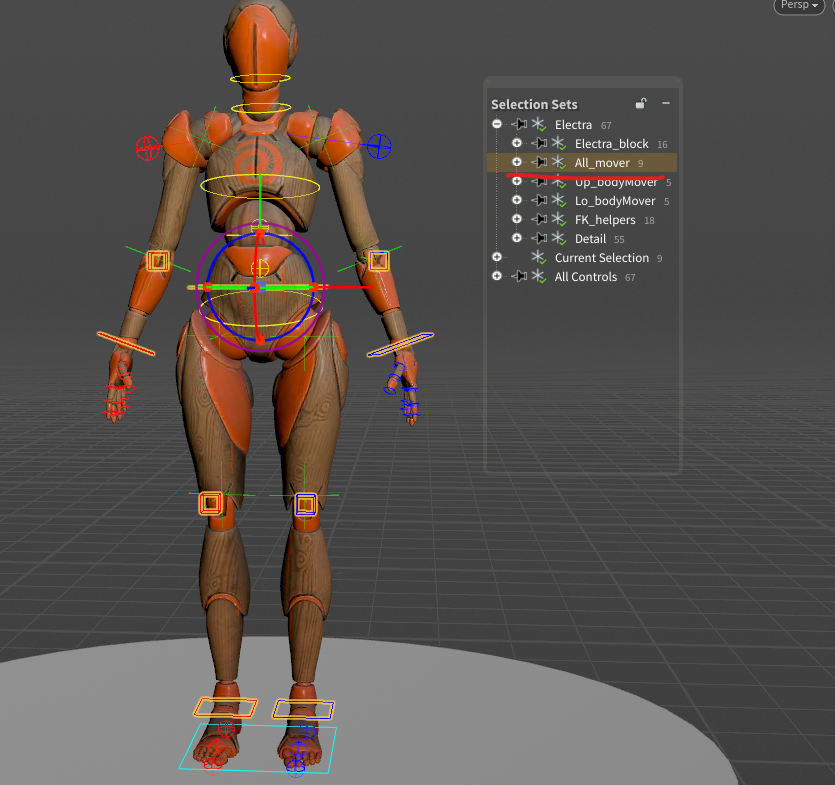Viewport: 835px width, 785px height.
Task: Click the pin icon for All_mover
Action: 539,162
